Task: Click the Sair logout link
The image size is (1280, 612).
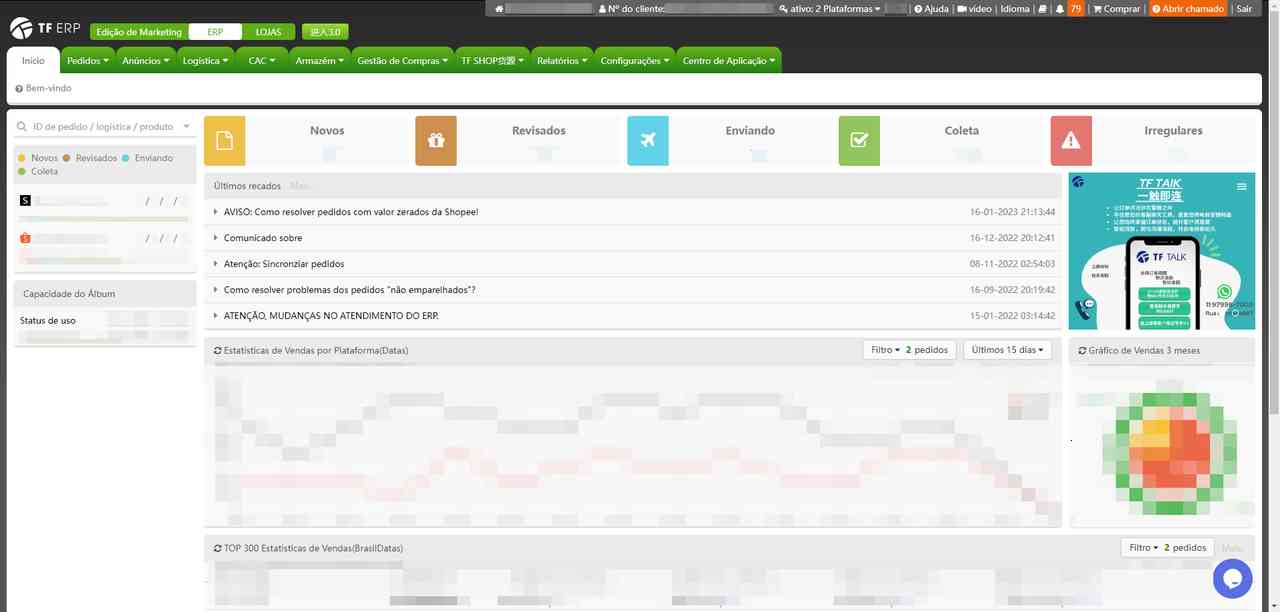Action: (1244, 9)
